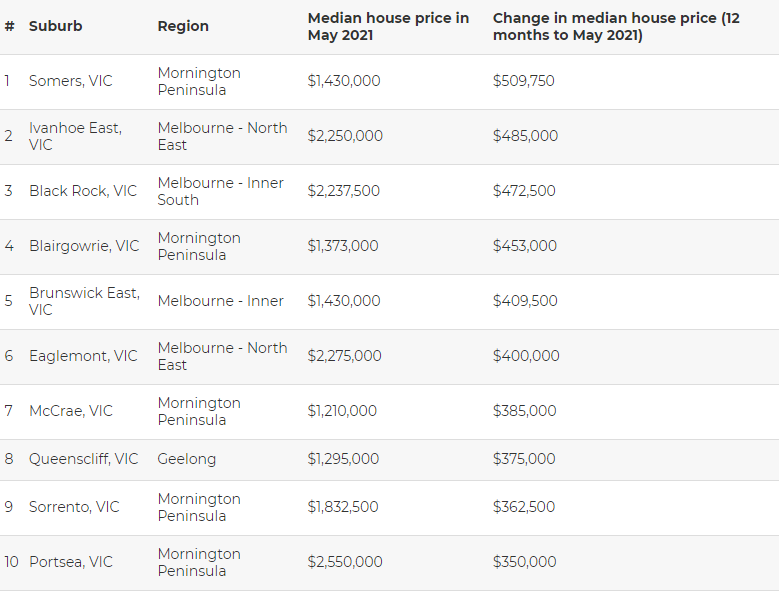
Task: Select the $2,275,000 Eaglemont median price
Action: (x=344, y=356)
